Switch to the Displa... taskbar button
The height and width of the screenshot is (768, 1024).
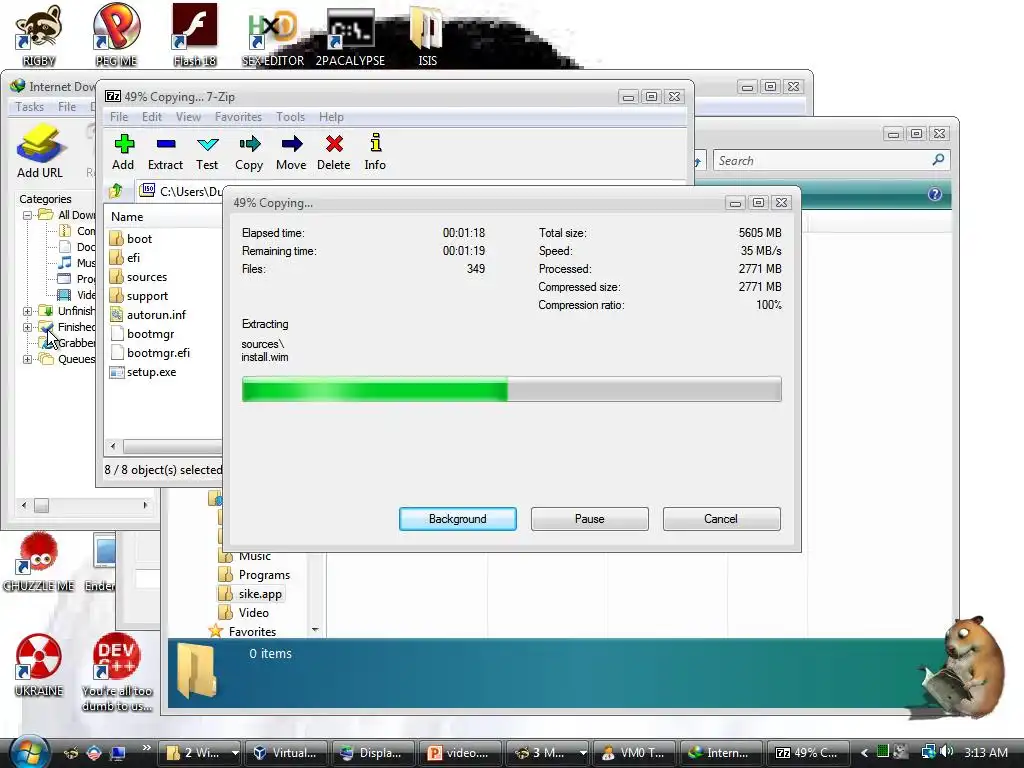pyautogui.click(x=372, y=752)
